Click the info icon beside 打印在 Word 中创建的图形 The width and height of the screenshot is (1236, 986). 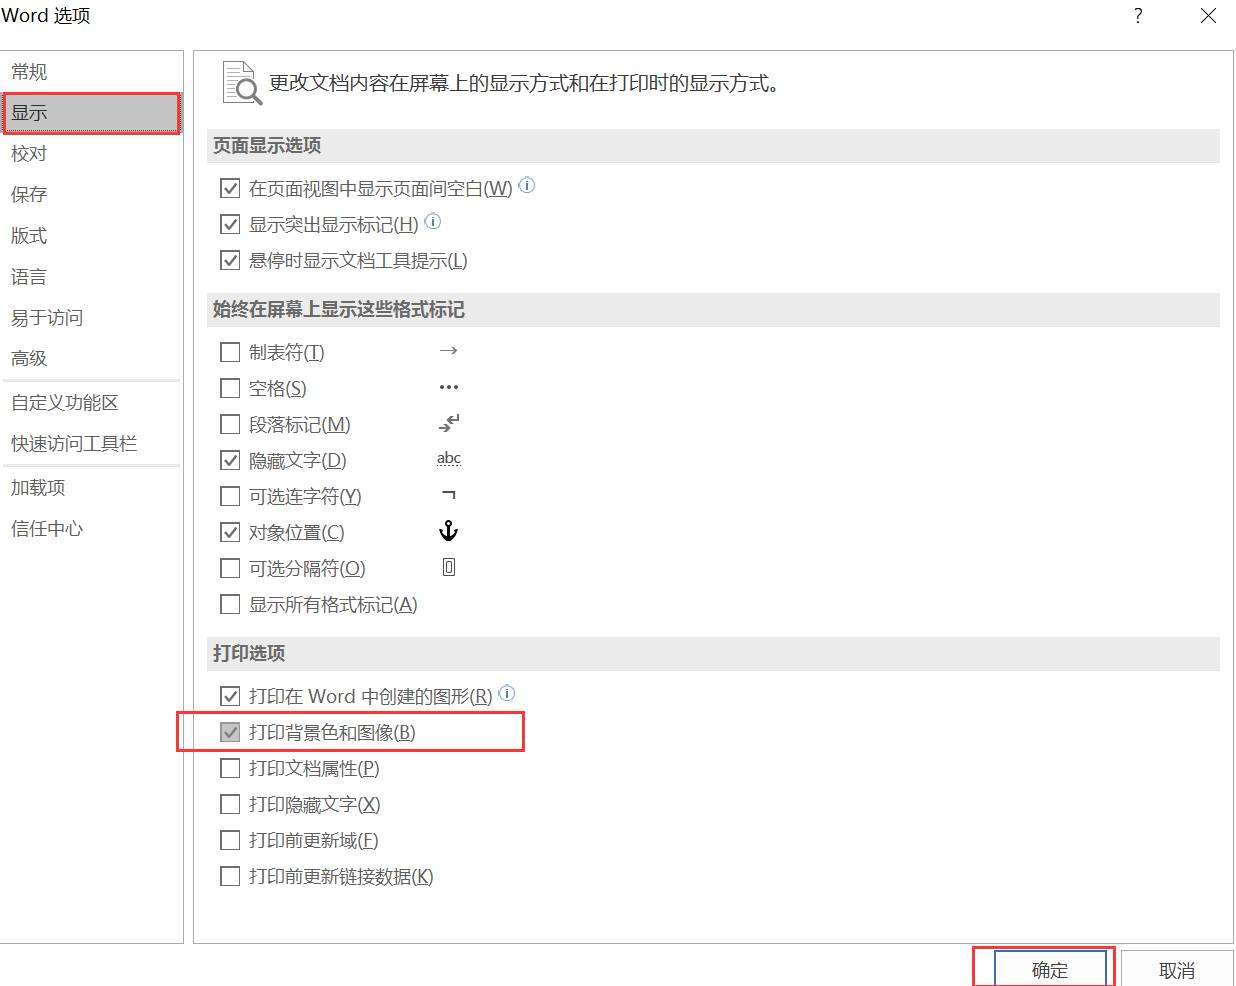(x=507, y=693)
